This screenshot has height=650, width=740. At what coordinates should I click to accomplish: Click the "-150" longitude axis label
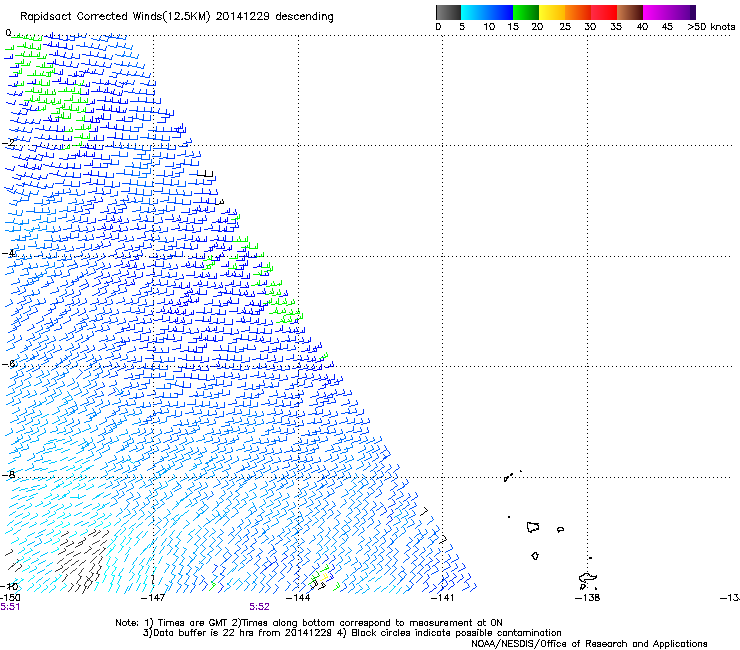[9, 598]
